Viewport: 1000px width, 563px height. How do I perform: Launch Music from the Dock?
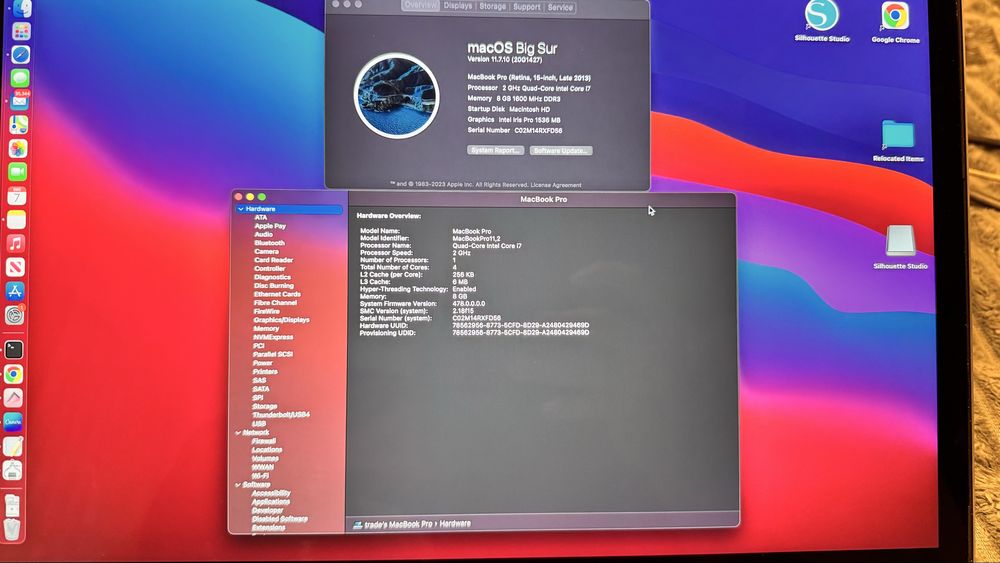pyautogui.click(x=15, y=243)
